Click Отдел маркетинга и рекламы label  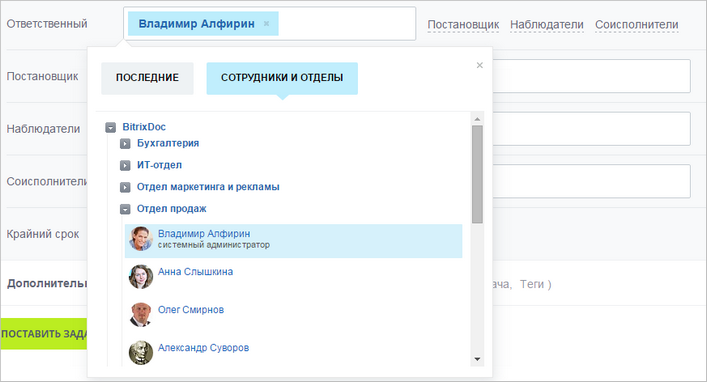(x=208, y=187)
